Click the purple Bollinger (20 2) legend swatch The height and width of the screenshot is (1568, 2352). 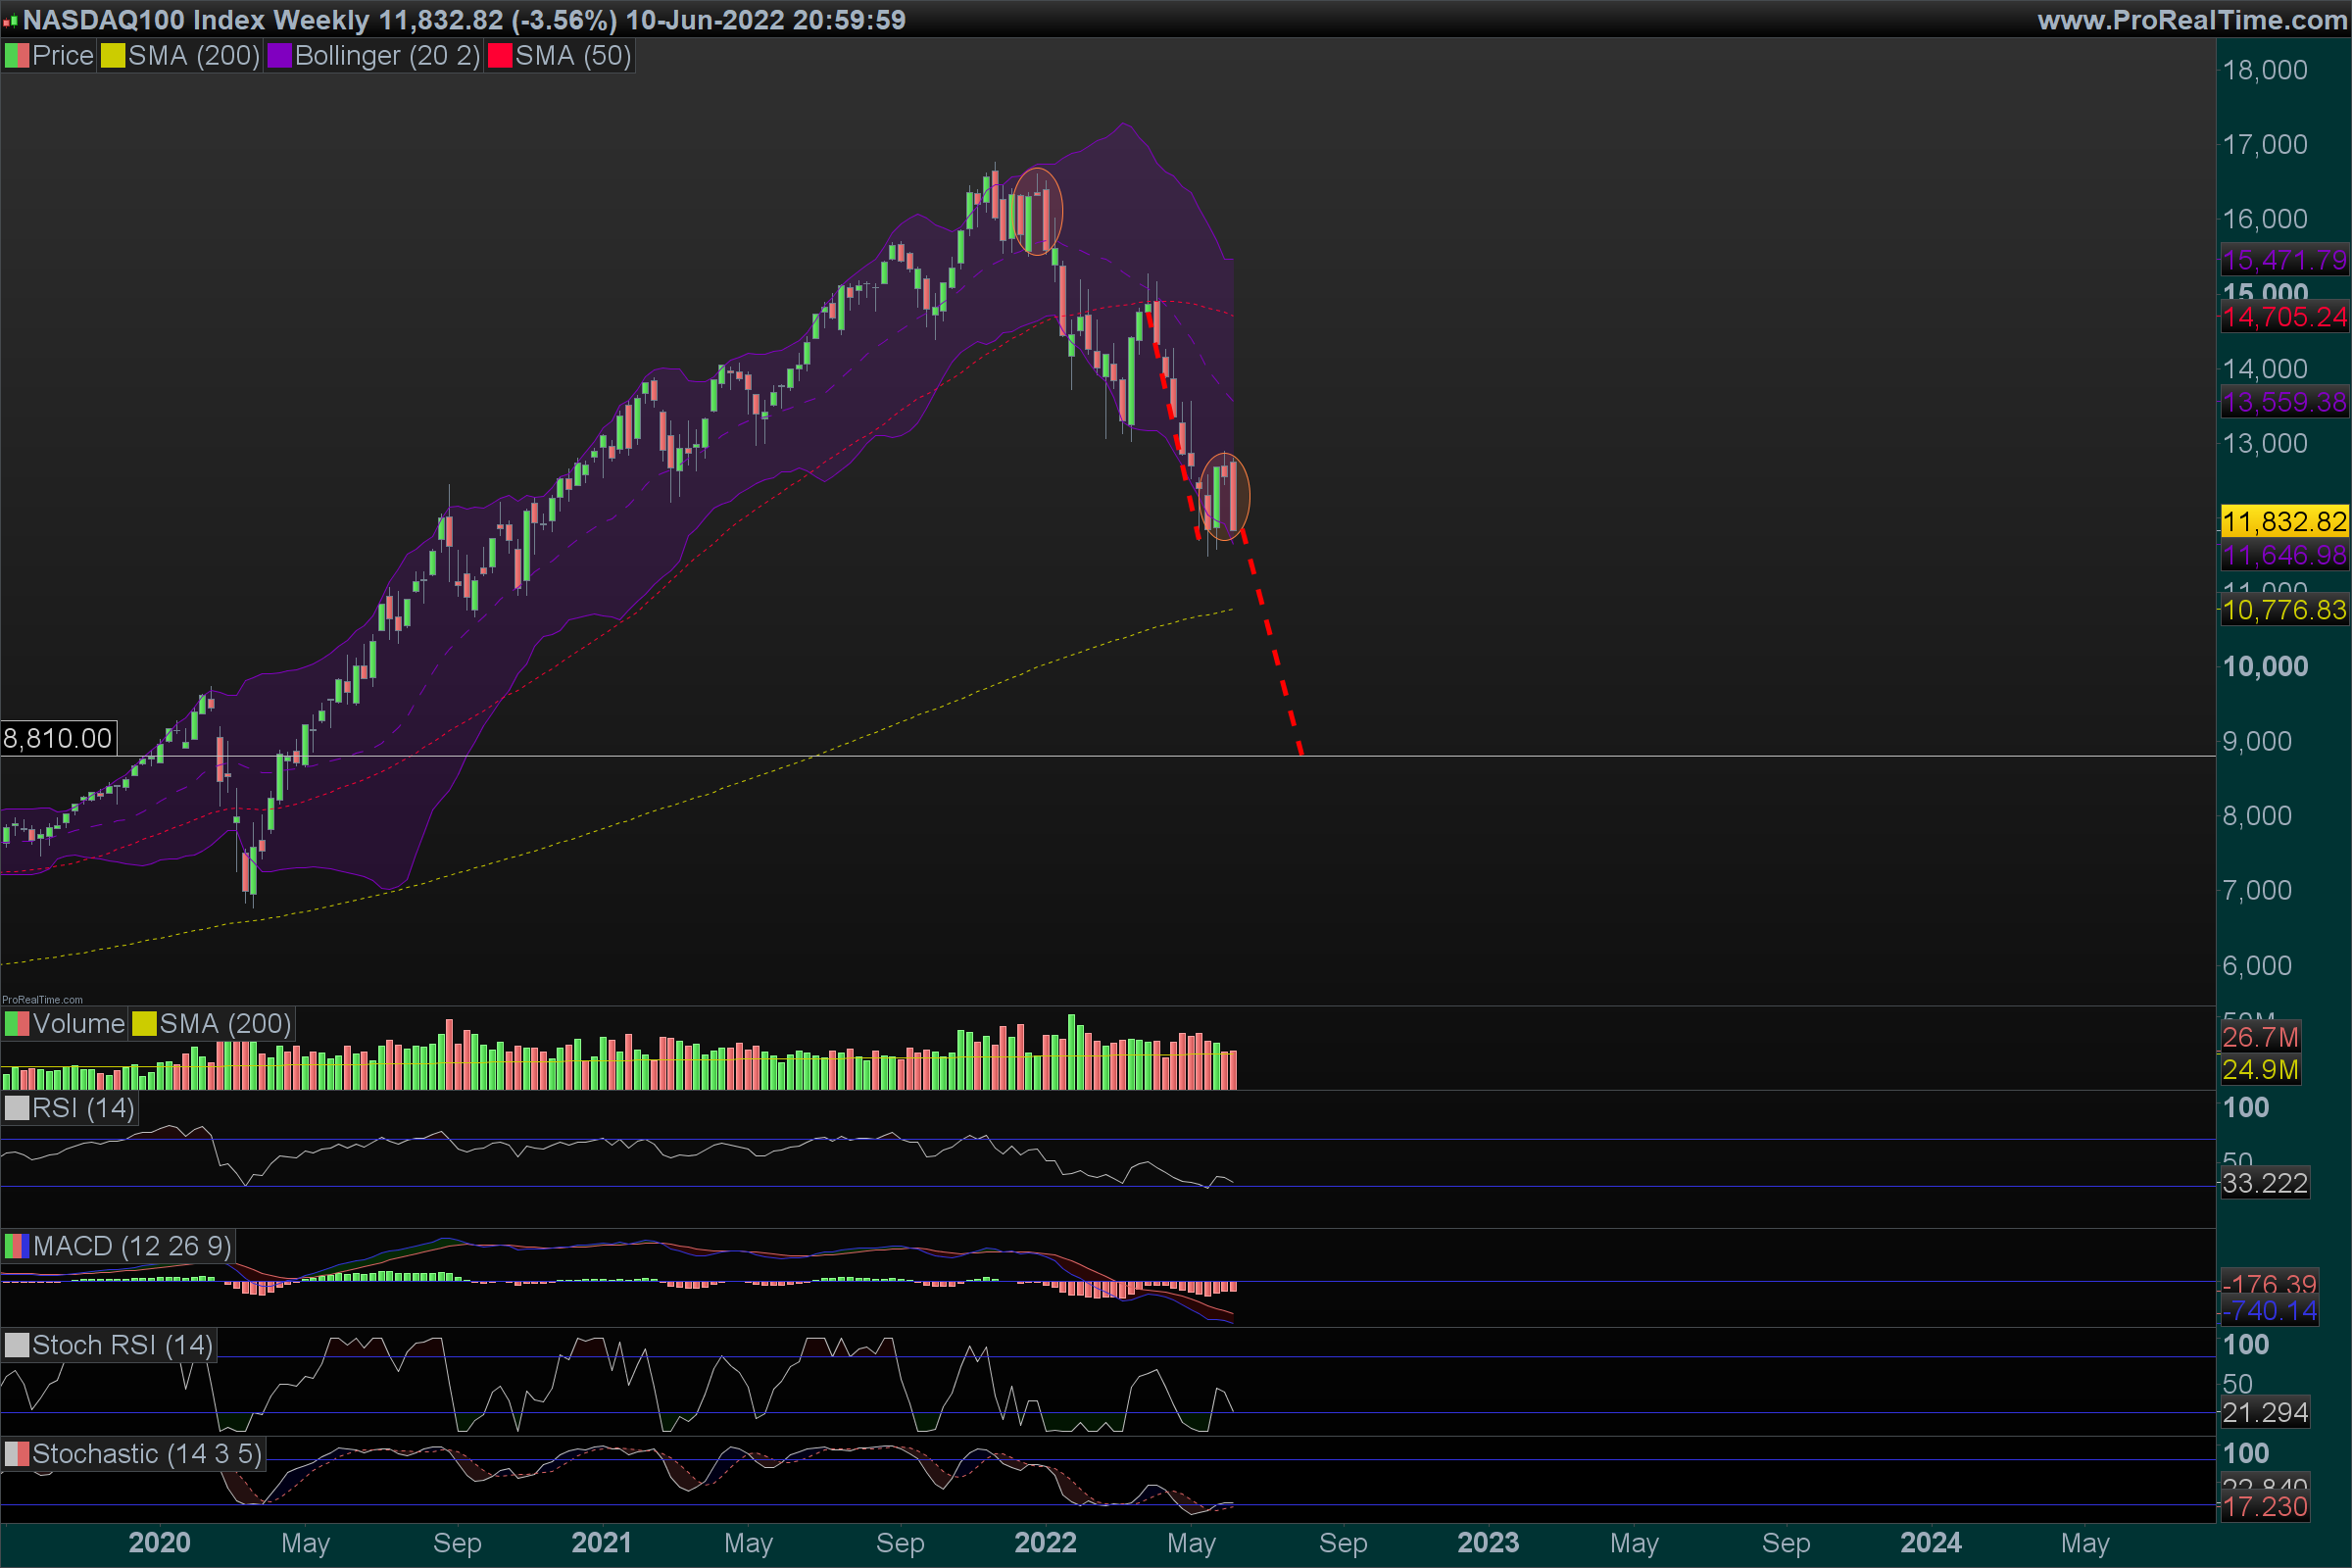(279, 56)
